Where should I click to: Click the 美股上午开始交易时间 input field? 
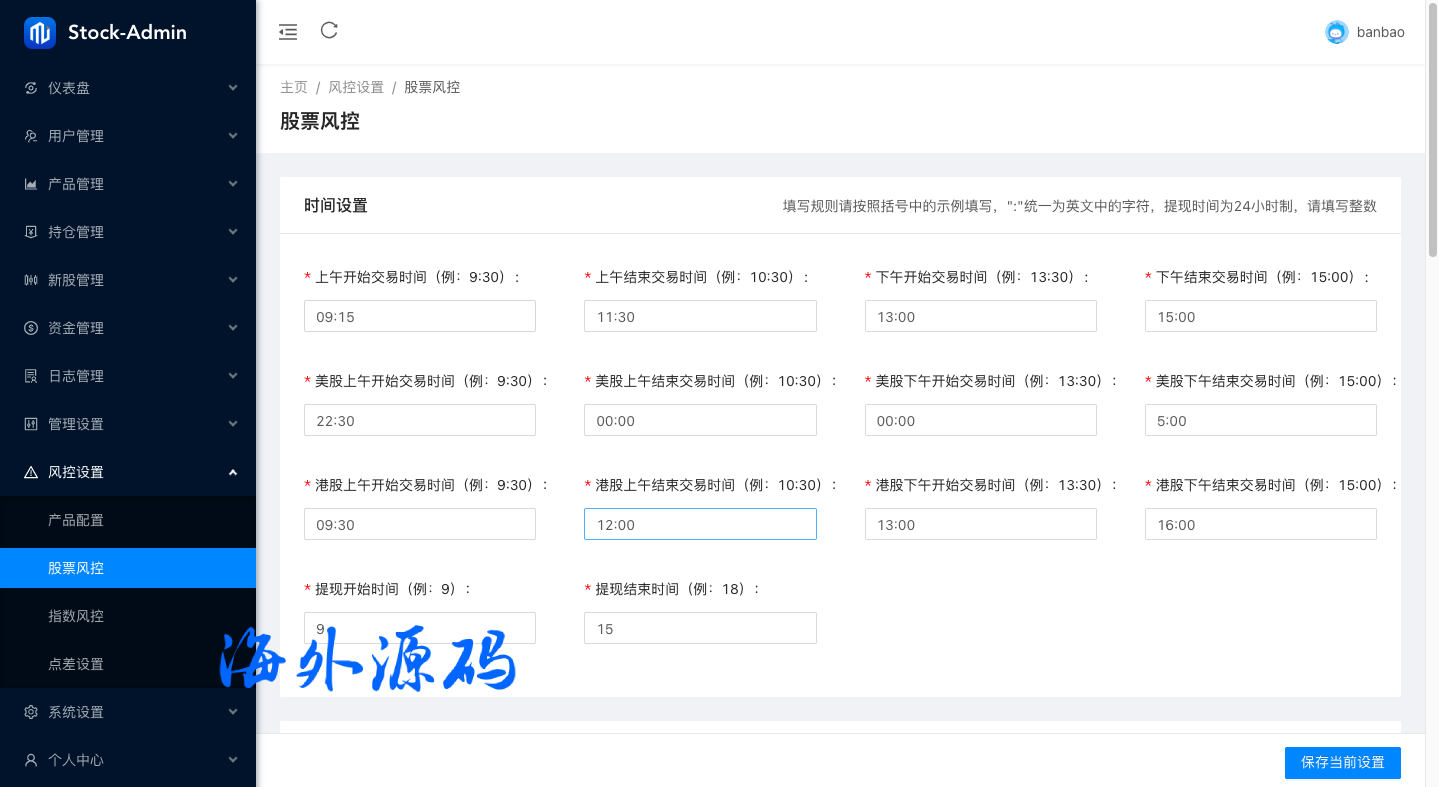pyautogui.click(x=420, y=420)
